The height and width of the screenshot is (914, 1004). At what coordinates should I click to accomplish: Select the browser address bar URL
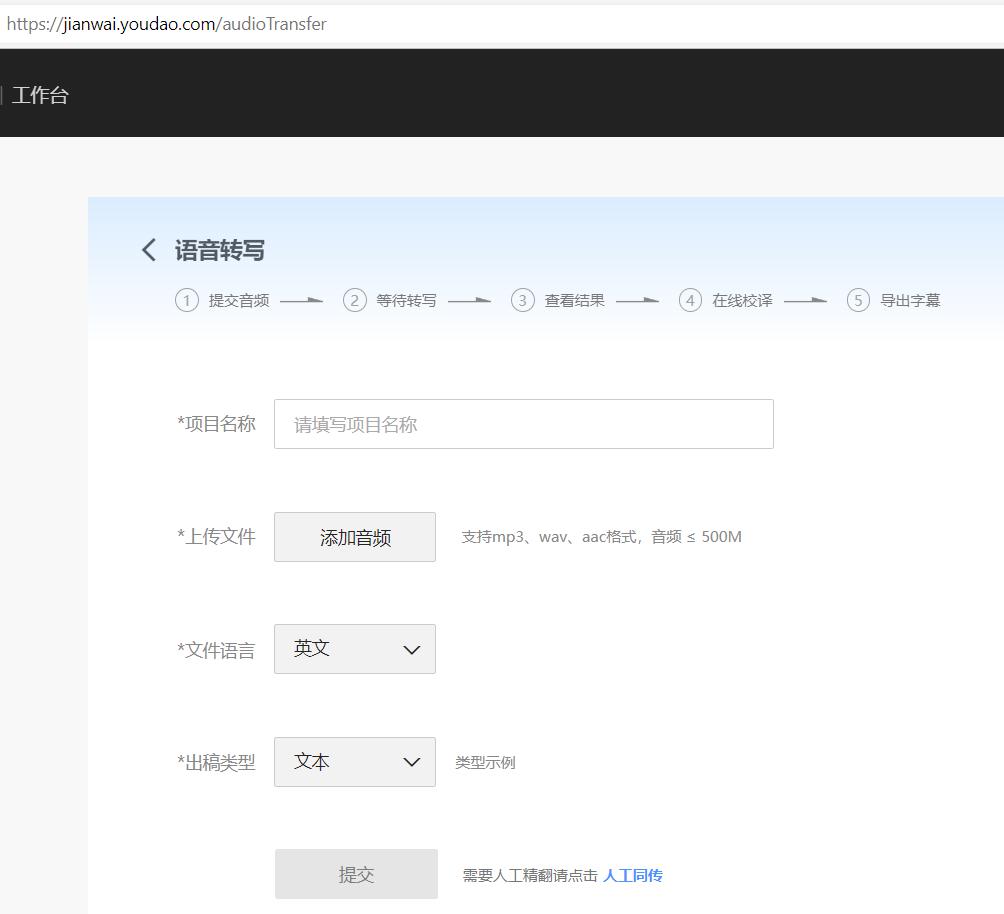pos(165,24)
